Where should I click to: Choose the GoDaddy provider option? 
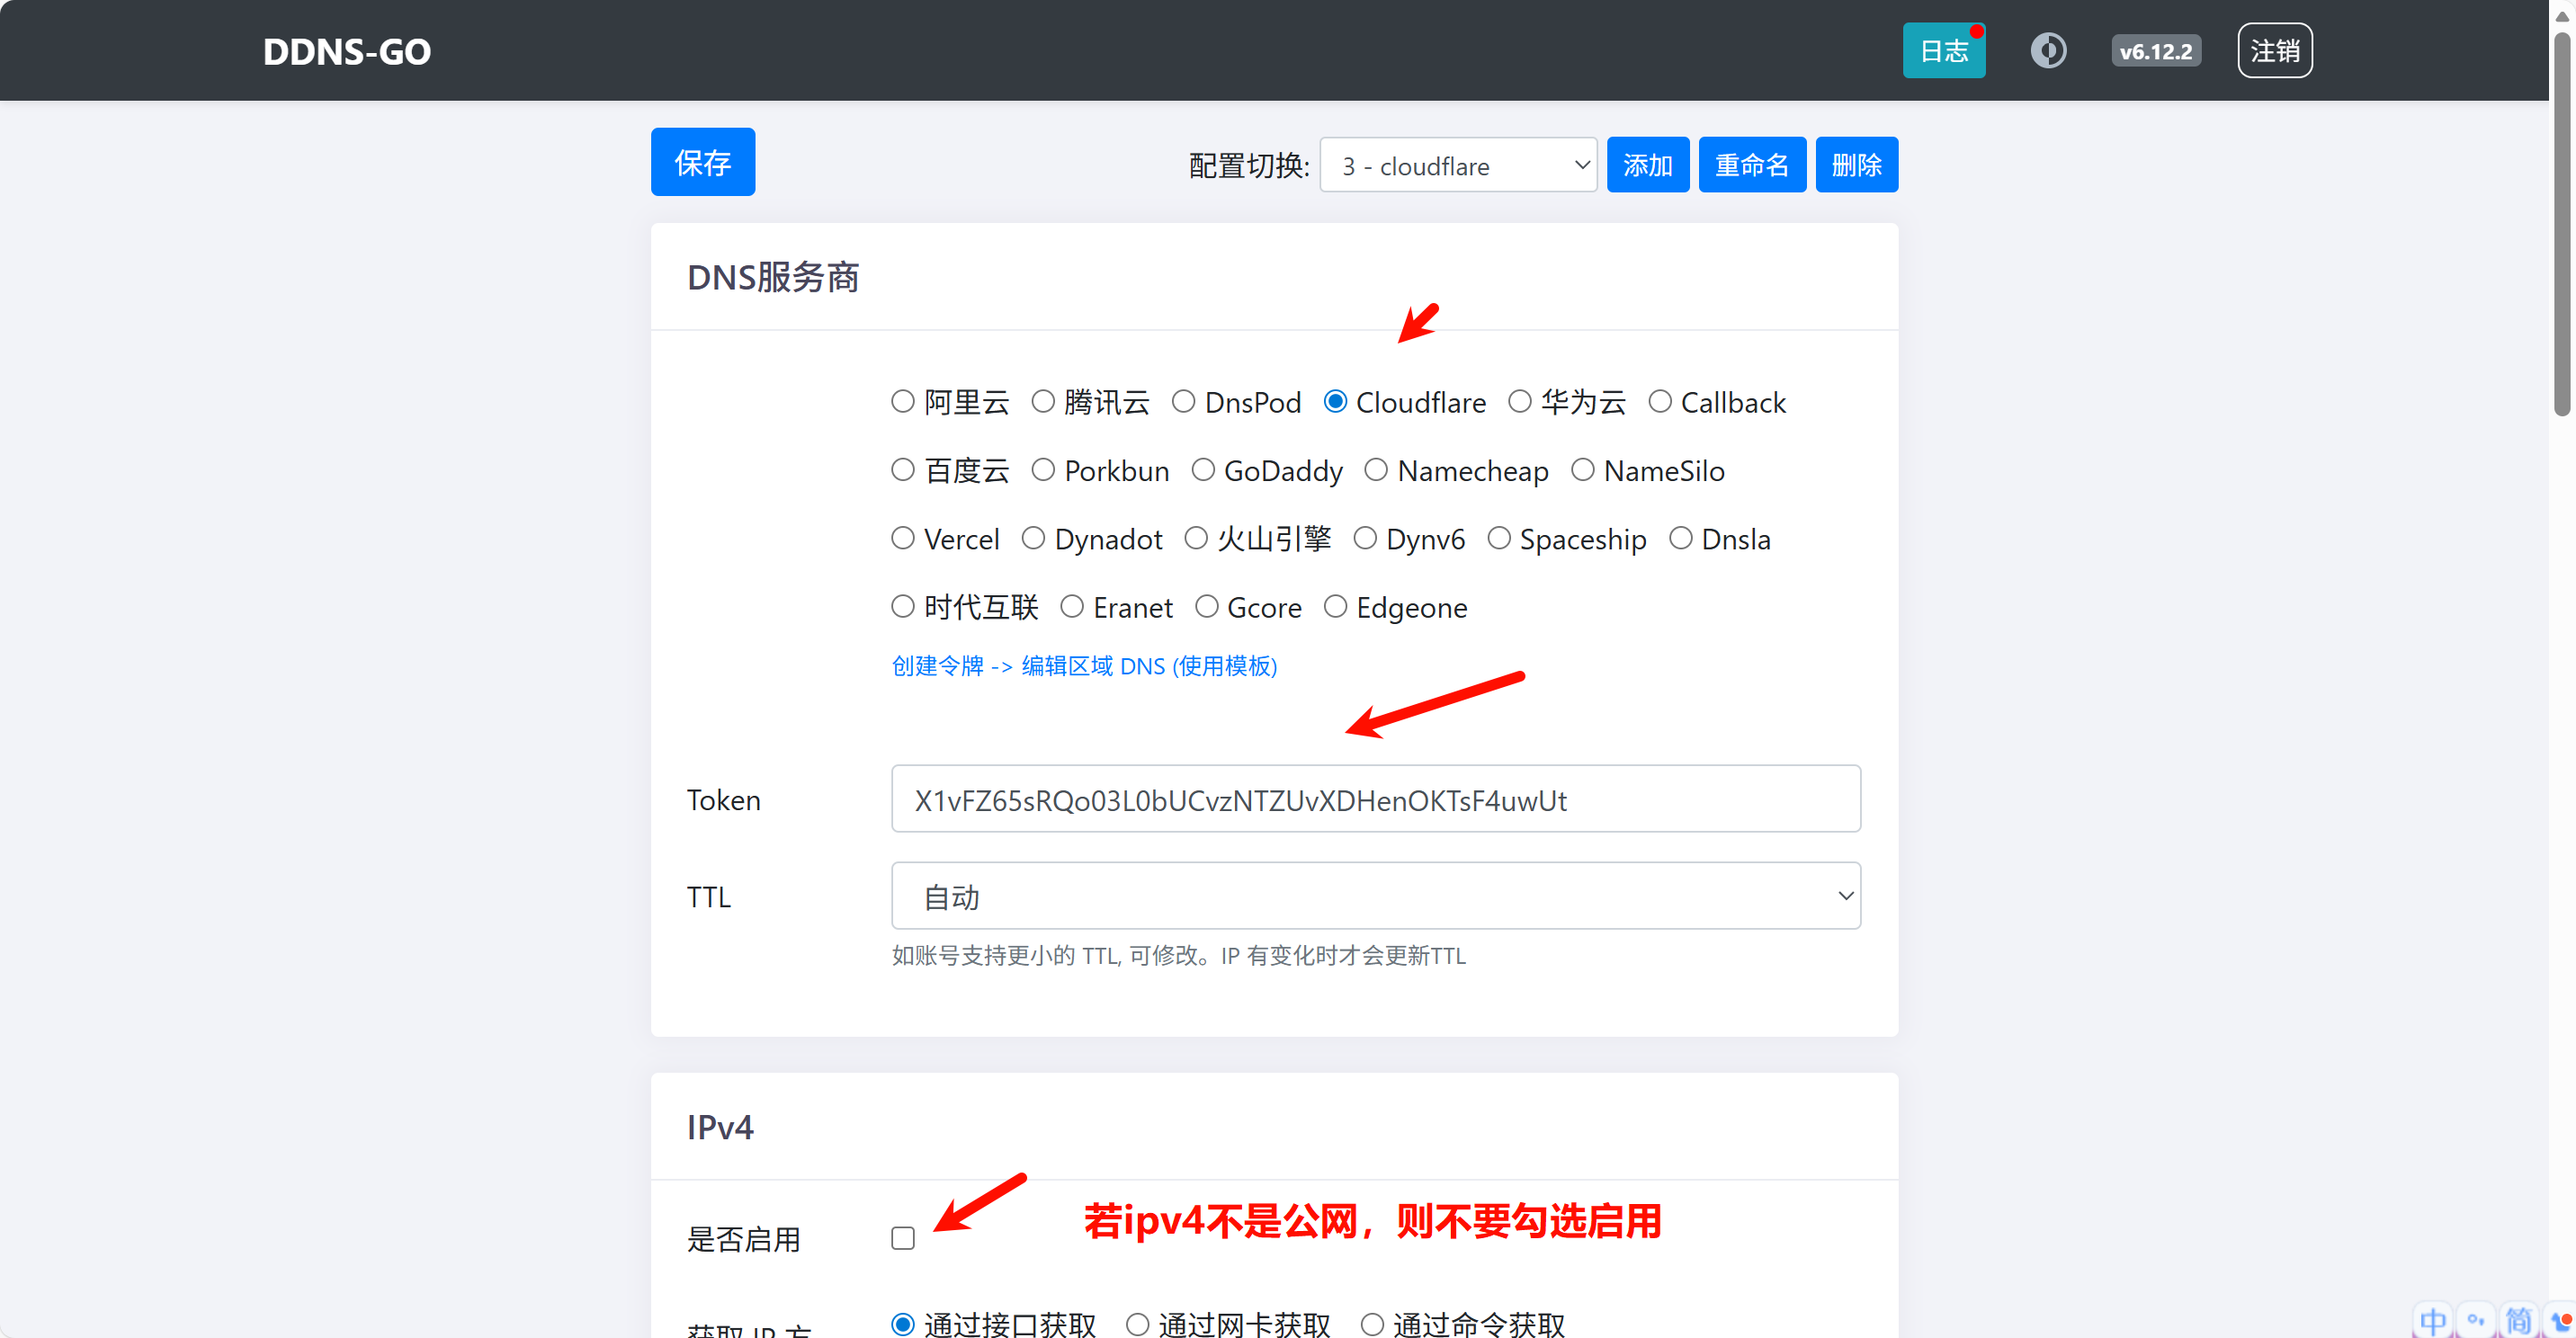tap(1203, 470)
